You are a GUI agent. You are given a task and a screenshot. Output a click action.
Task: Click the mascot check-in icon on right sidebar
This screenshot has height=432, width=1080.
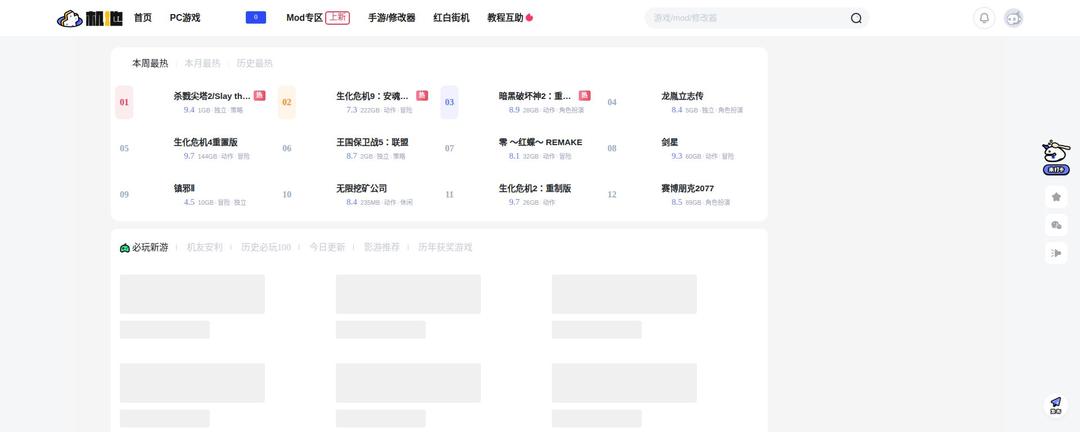coord(1056,157)
